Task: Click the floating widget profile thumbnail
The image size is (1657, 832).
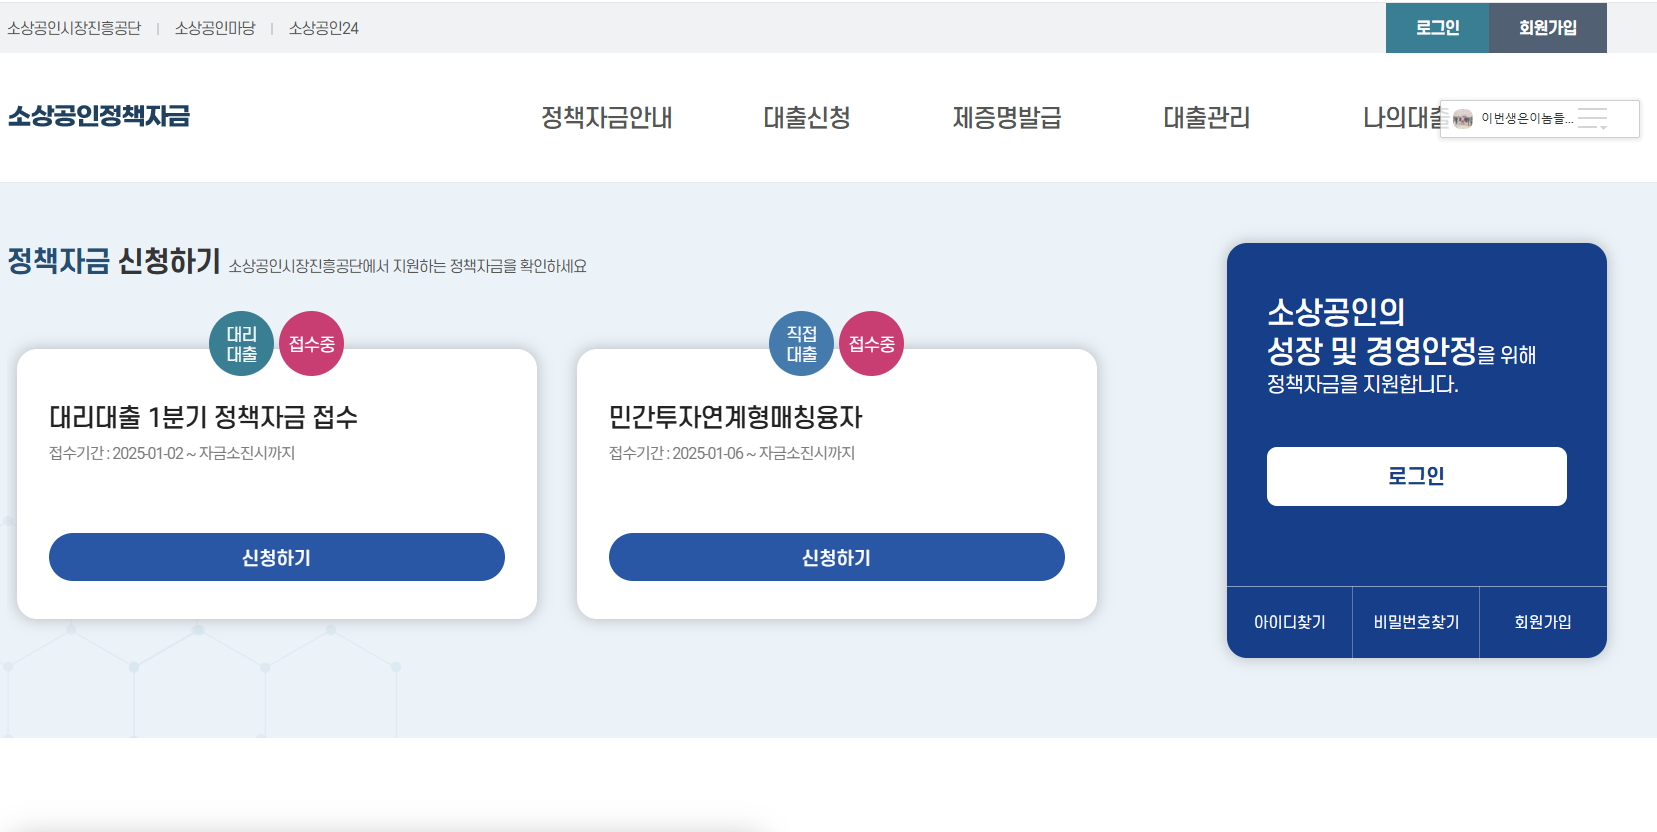Action: 1463,119
